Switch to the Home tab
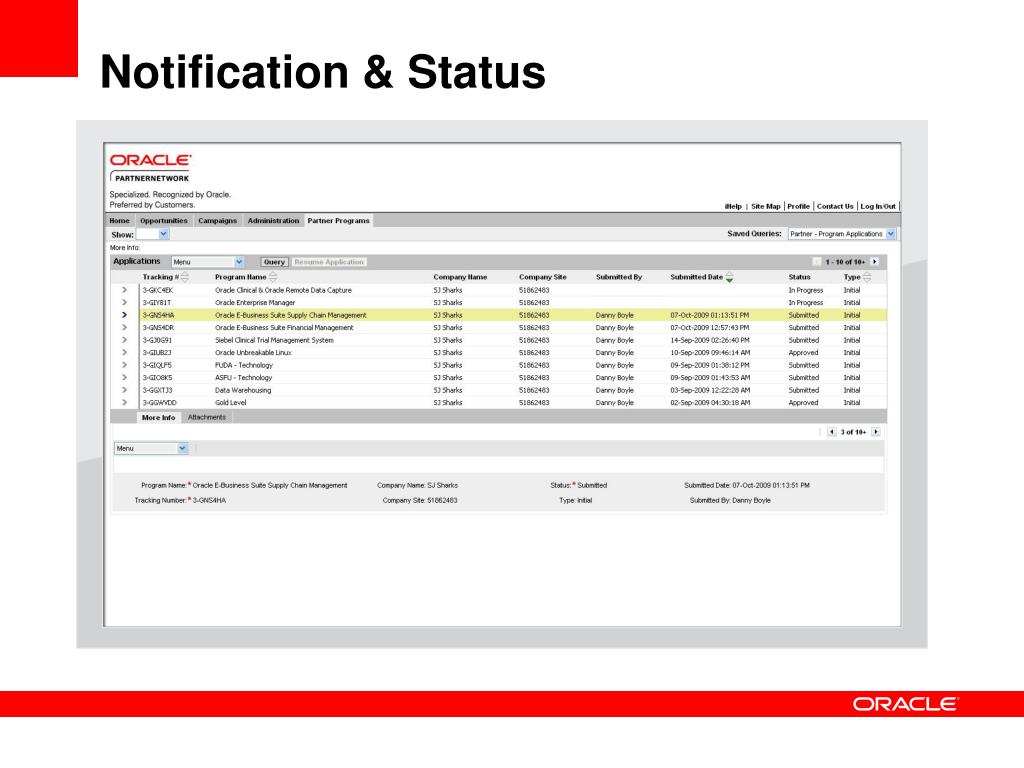 click(120, 221)
